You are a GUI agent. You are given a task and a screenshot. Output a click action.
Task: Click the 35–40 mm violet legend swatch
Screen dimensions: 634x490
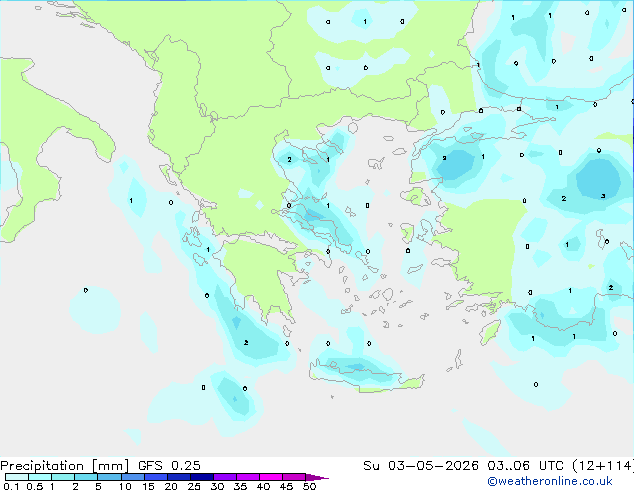[248, 477]
